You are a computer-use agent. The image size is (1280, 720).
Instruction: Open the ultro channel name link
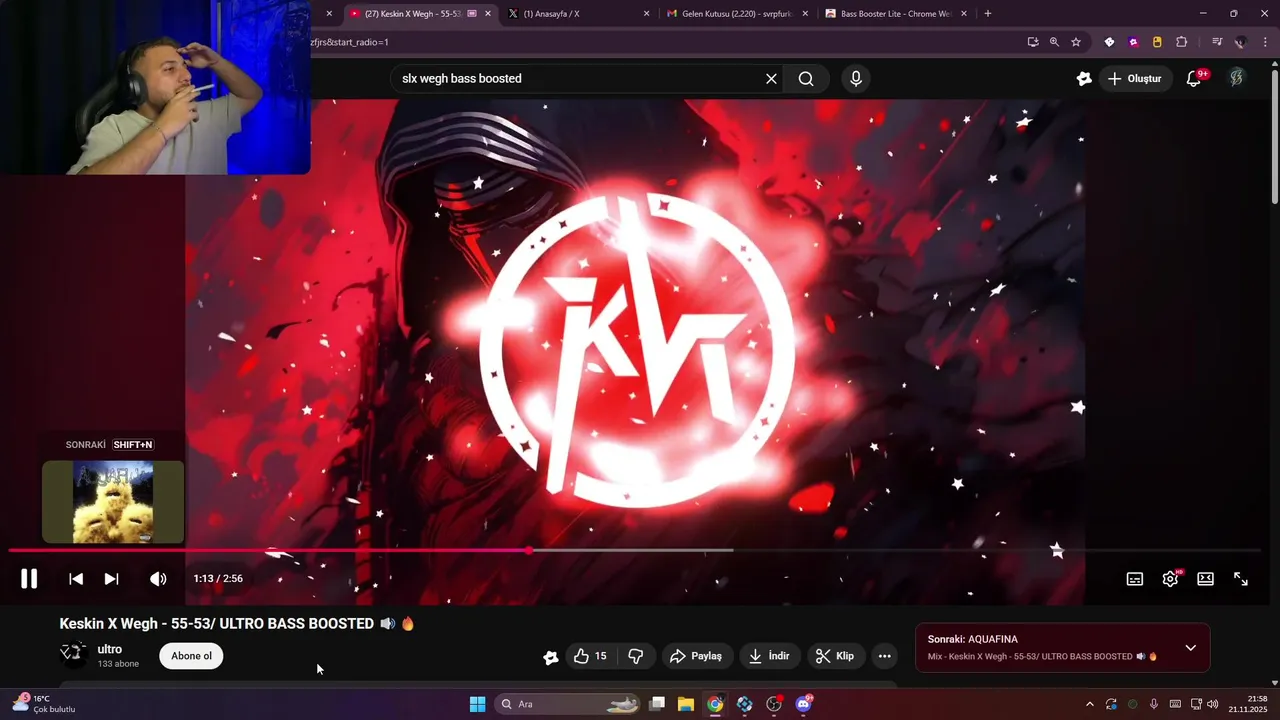[110, 649]
